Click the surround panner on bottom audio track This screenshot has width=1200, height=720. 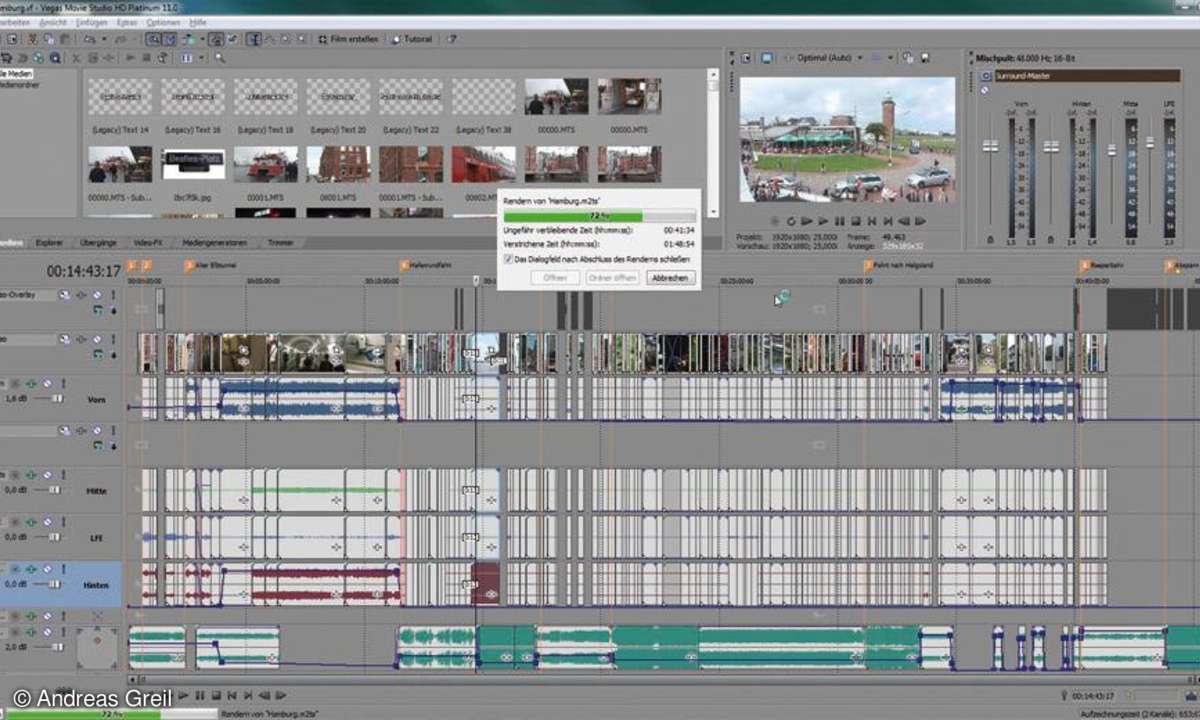coord(96,648)
